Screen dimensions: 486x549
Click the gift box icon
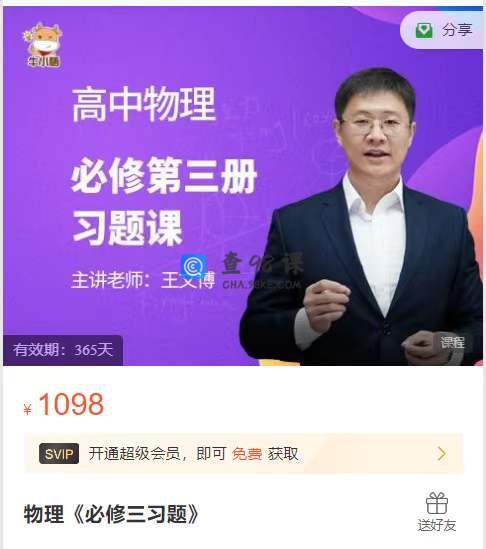pyautogui.click(x=437, y=503)
